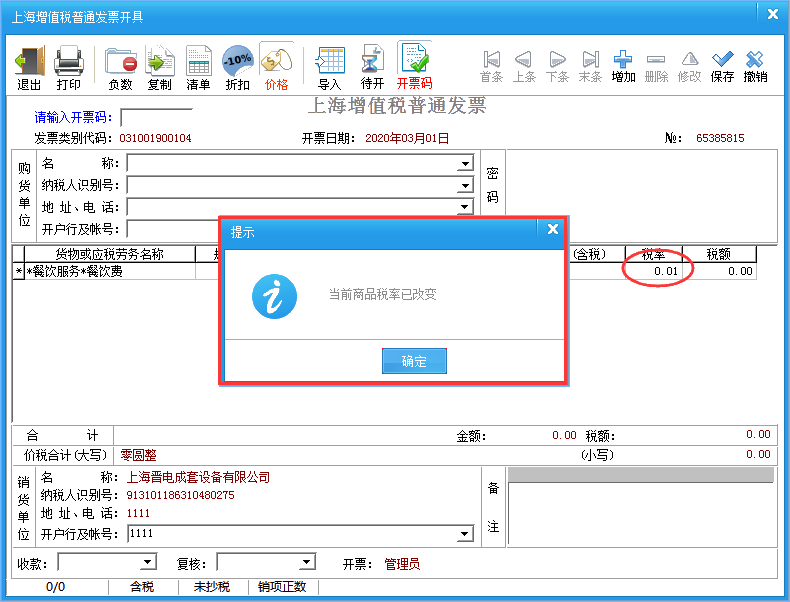
Task: Click the 开票码 invoice code icon
Action: coord(415,66)
